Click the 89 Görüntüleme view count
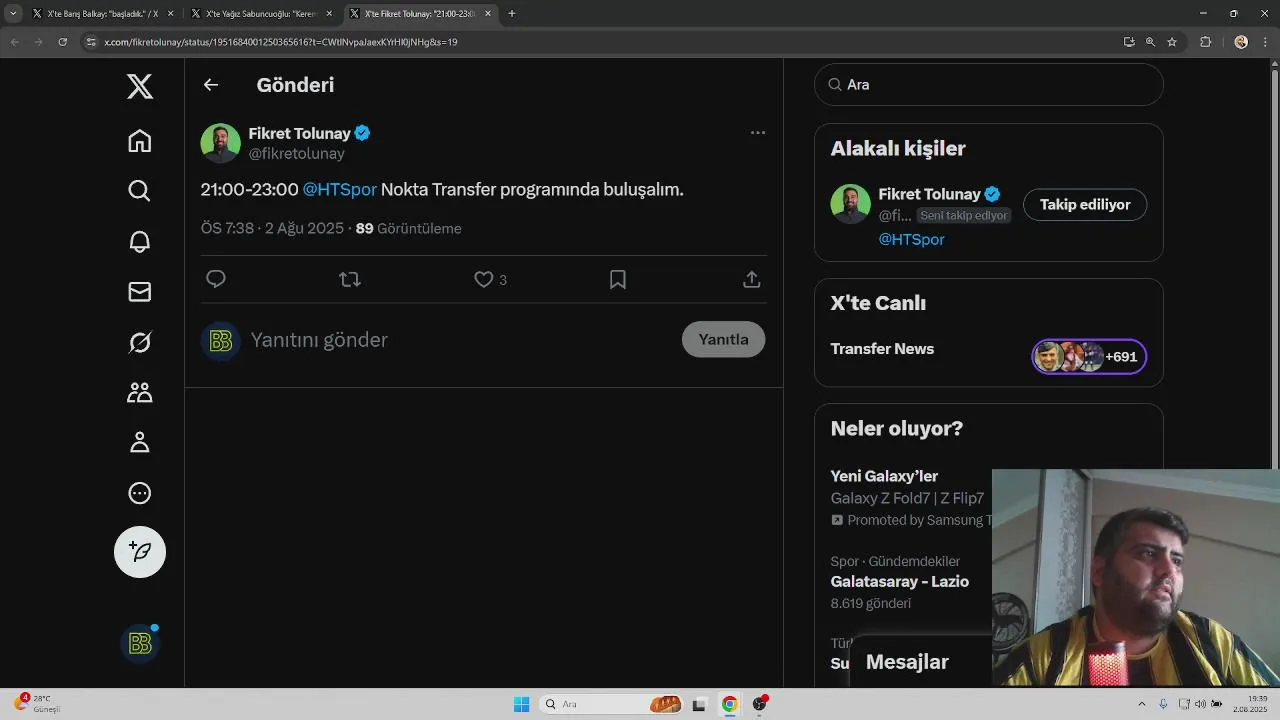The image size is (1280, 720). pyautogui.click(x=408, y=228)
